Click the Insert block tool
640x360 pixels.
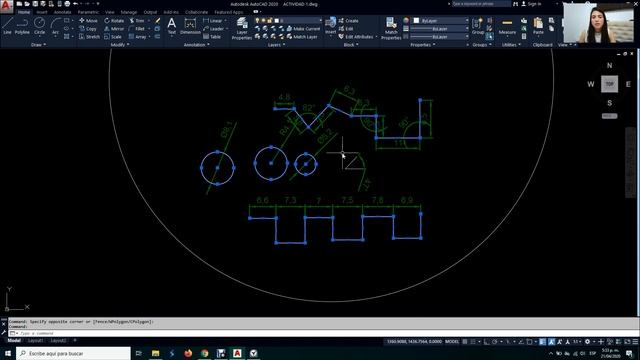coord(331,26)
